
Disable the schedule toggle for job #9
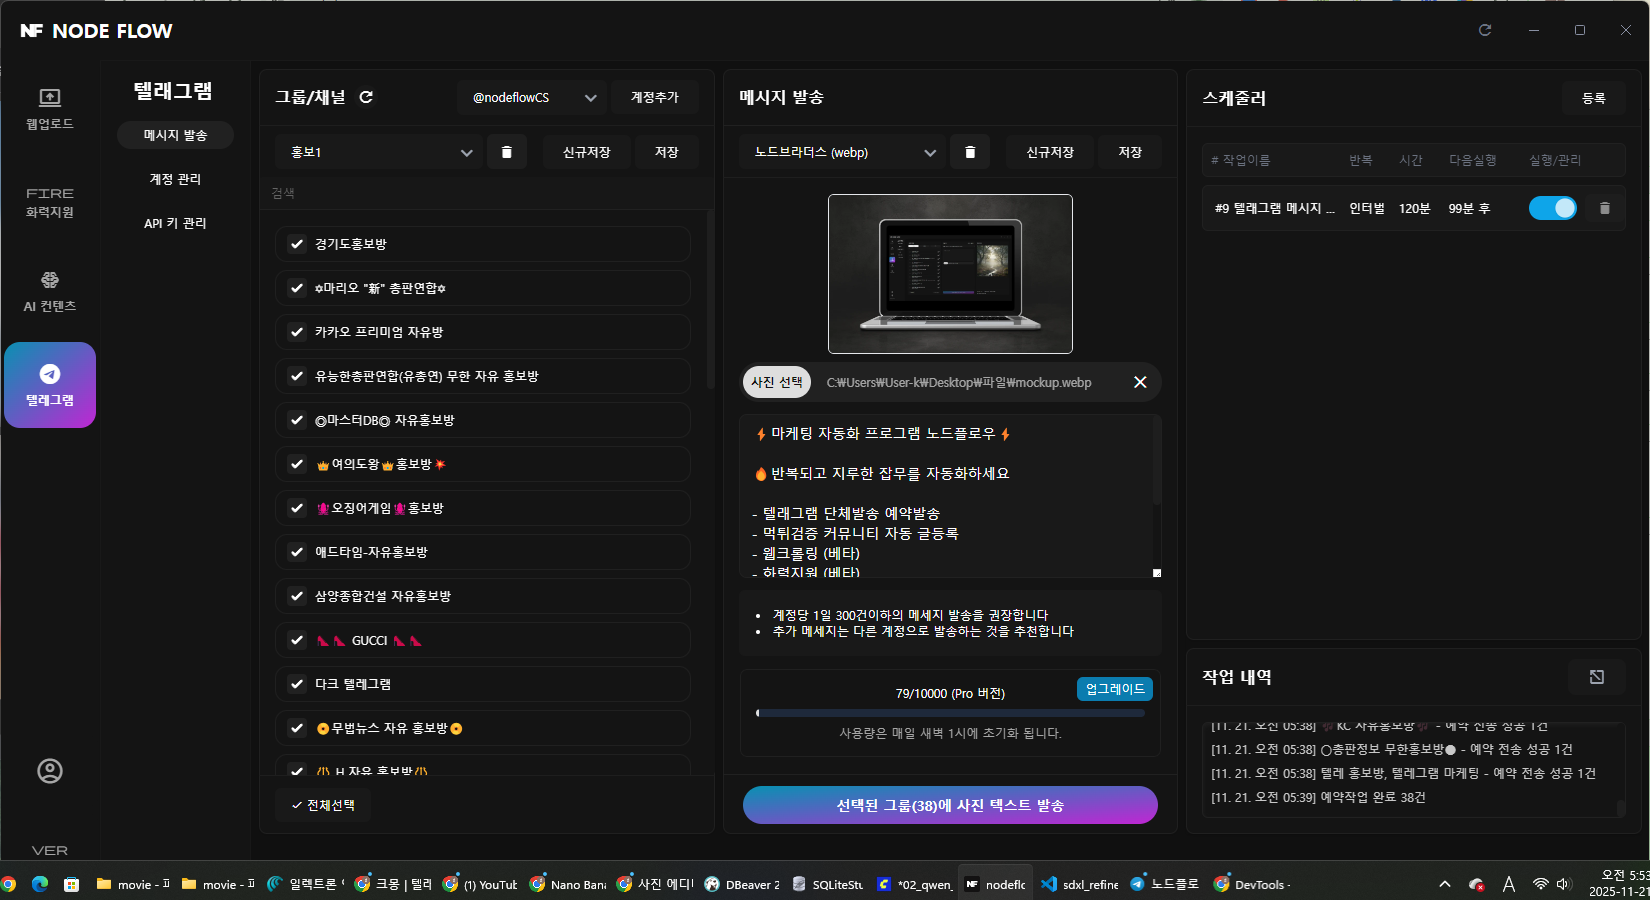tap(1552, 208)
